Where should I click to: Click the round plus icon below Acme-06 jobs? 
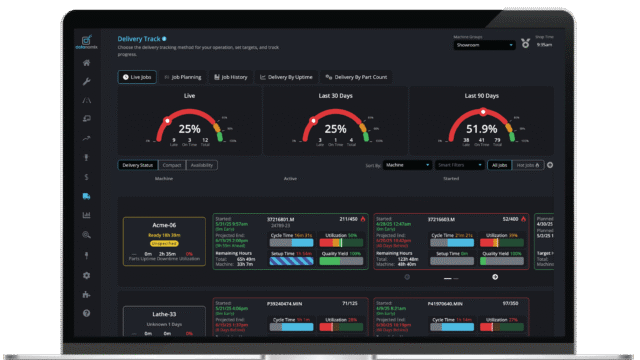click(495, 277)
